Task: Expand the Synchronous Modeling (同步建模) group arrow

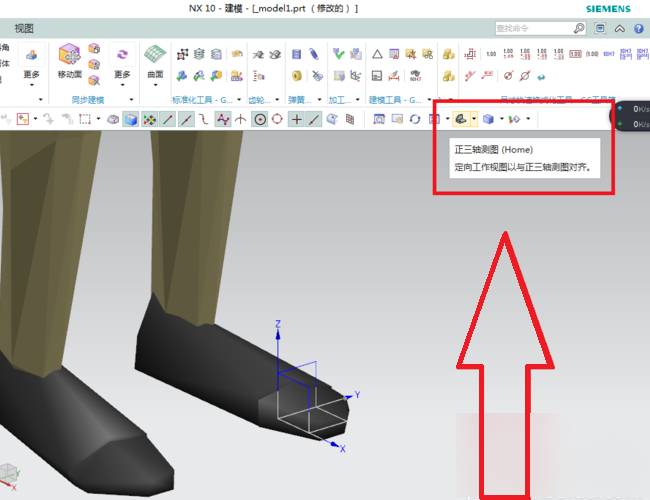Action: click(x=131, y=100)
